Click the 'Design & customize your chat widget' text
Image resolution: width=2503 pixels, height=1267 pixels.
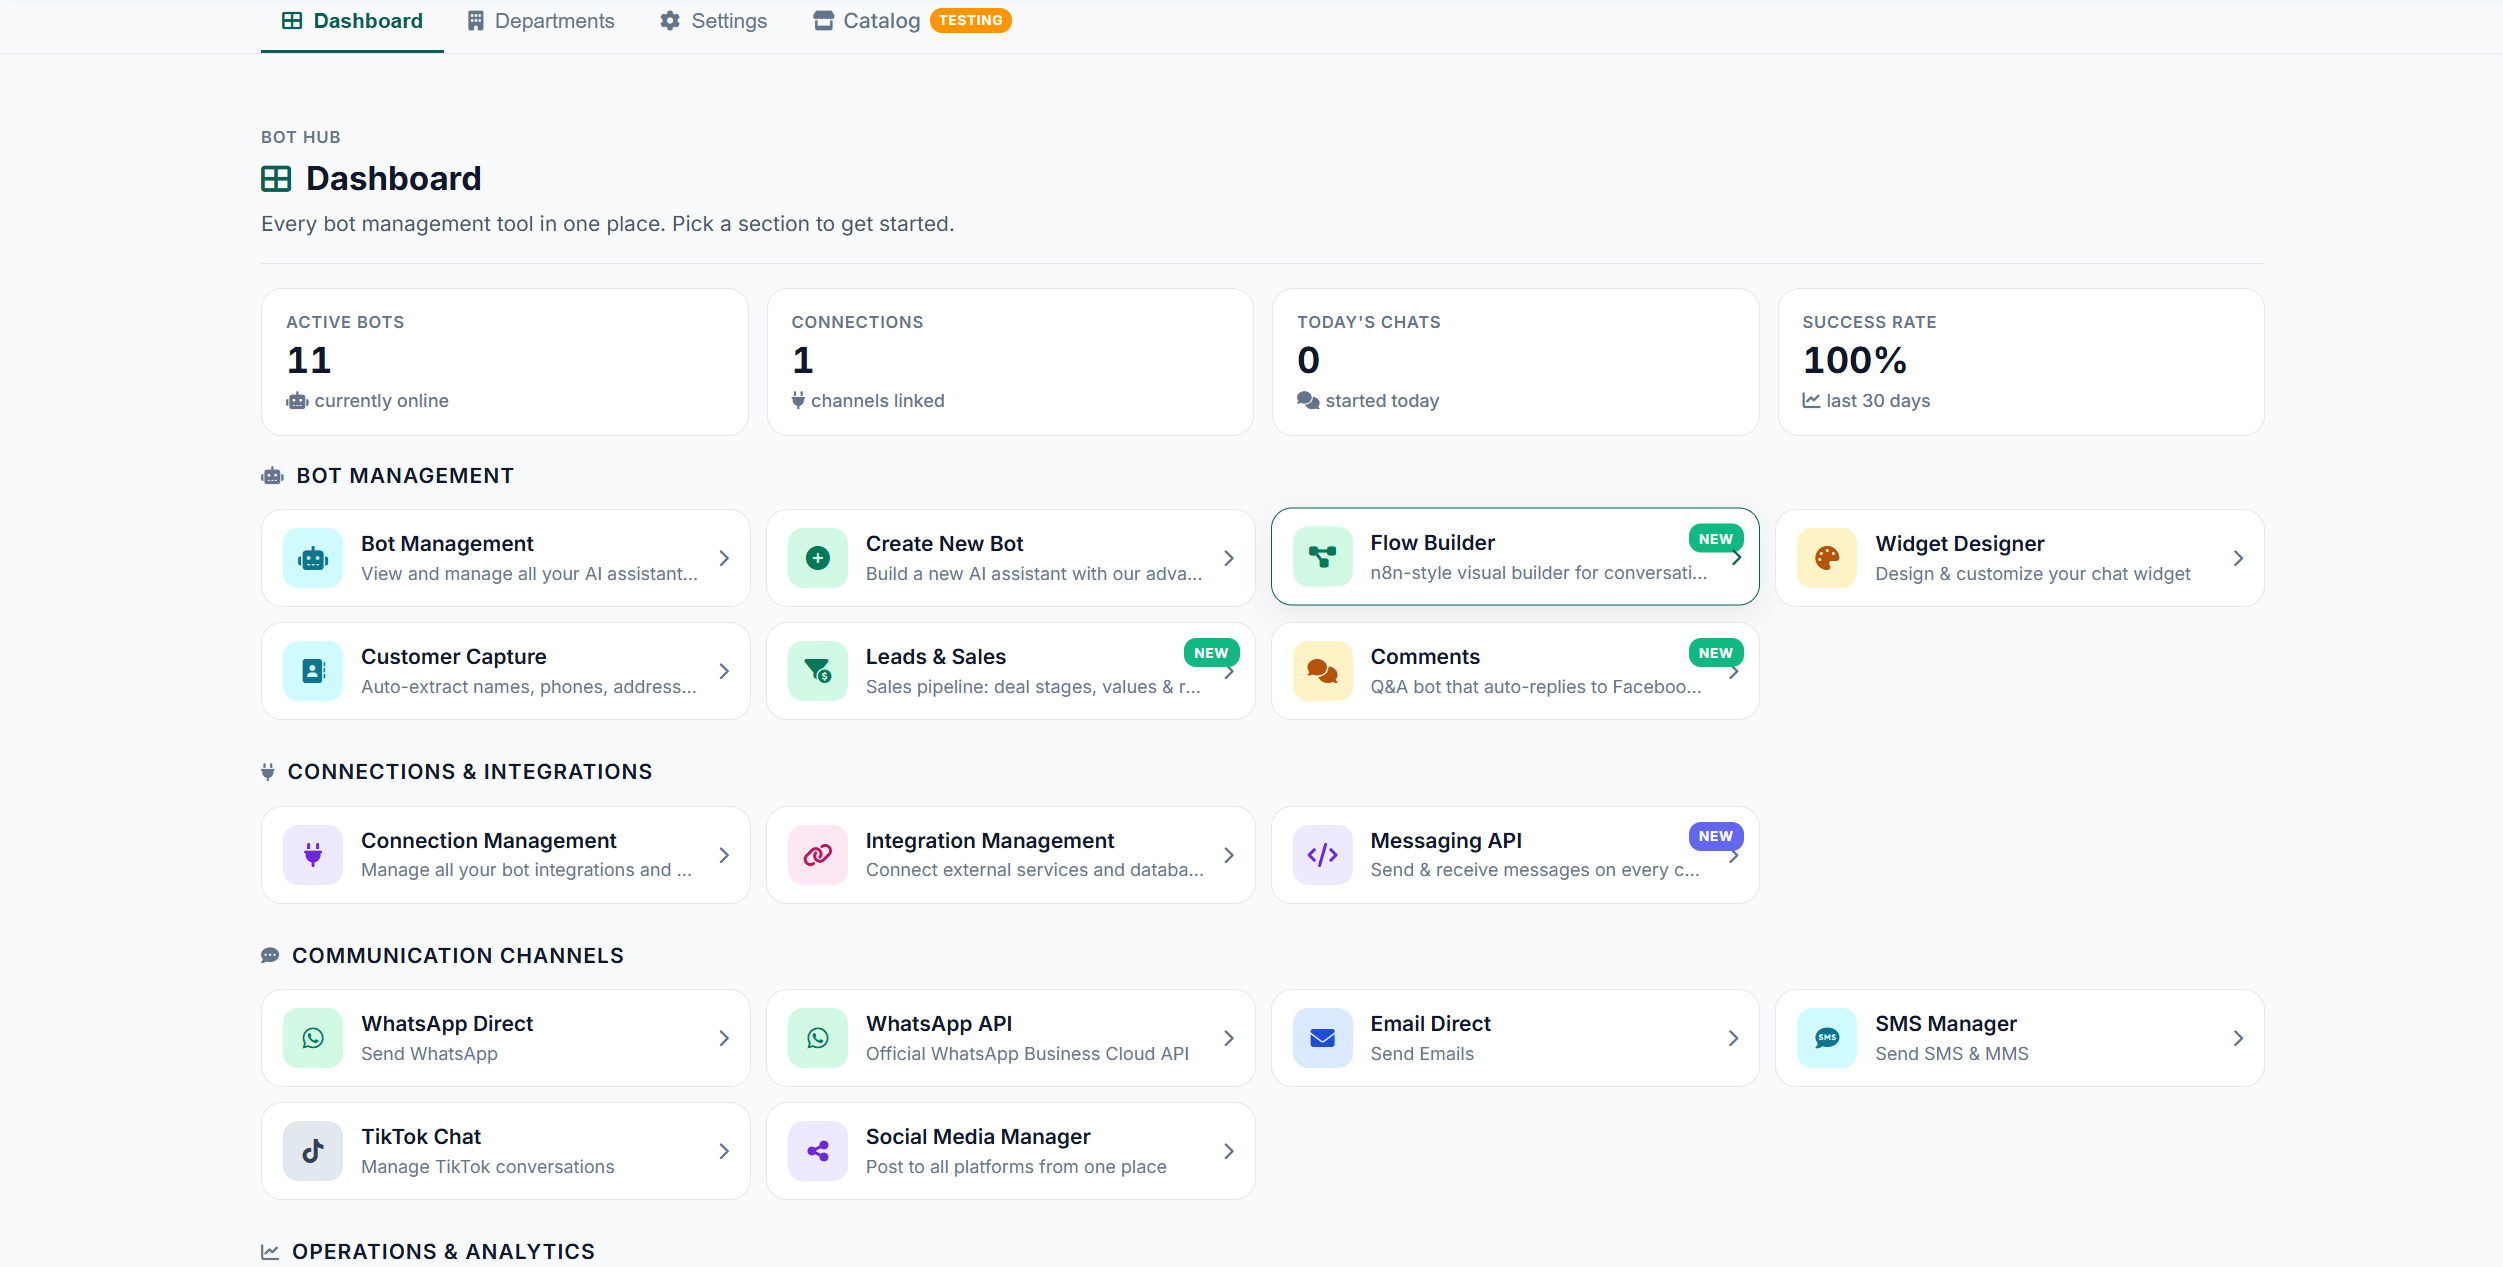pos(2032,574)
